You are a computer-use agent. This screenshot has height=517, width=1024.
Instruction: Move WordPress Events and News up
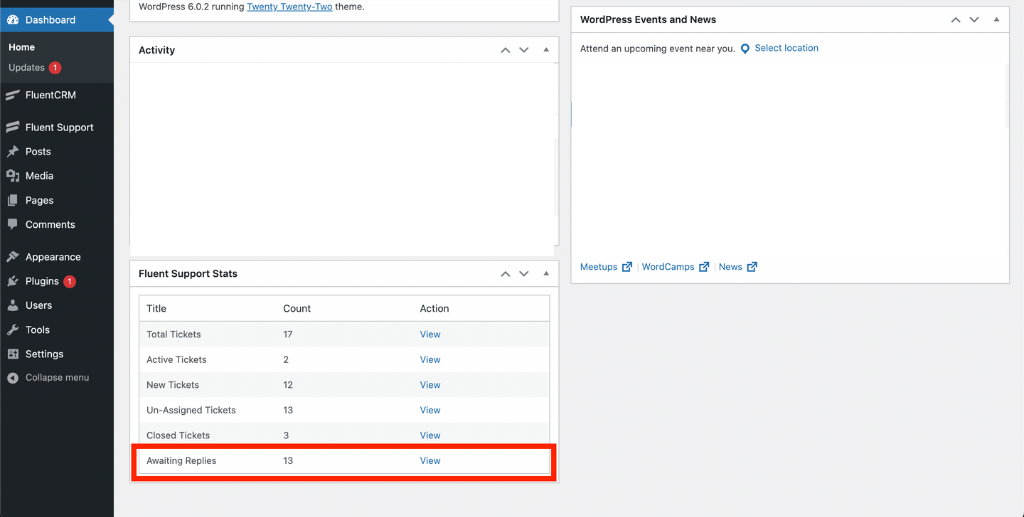point(955,20)
